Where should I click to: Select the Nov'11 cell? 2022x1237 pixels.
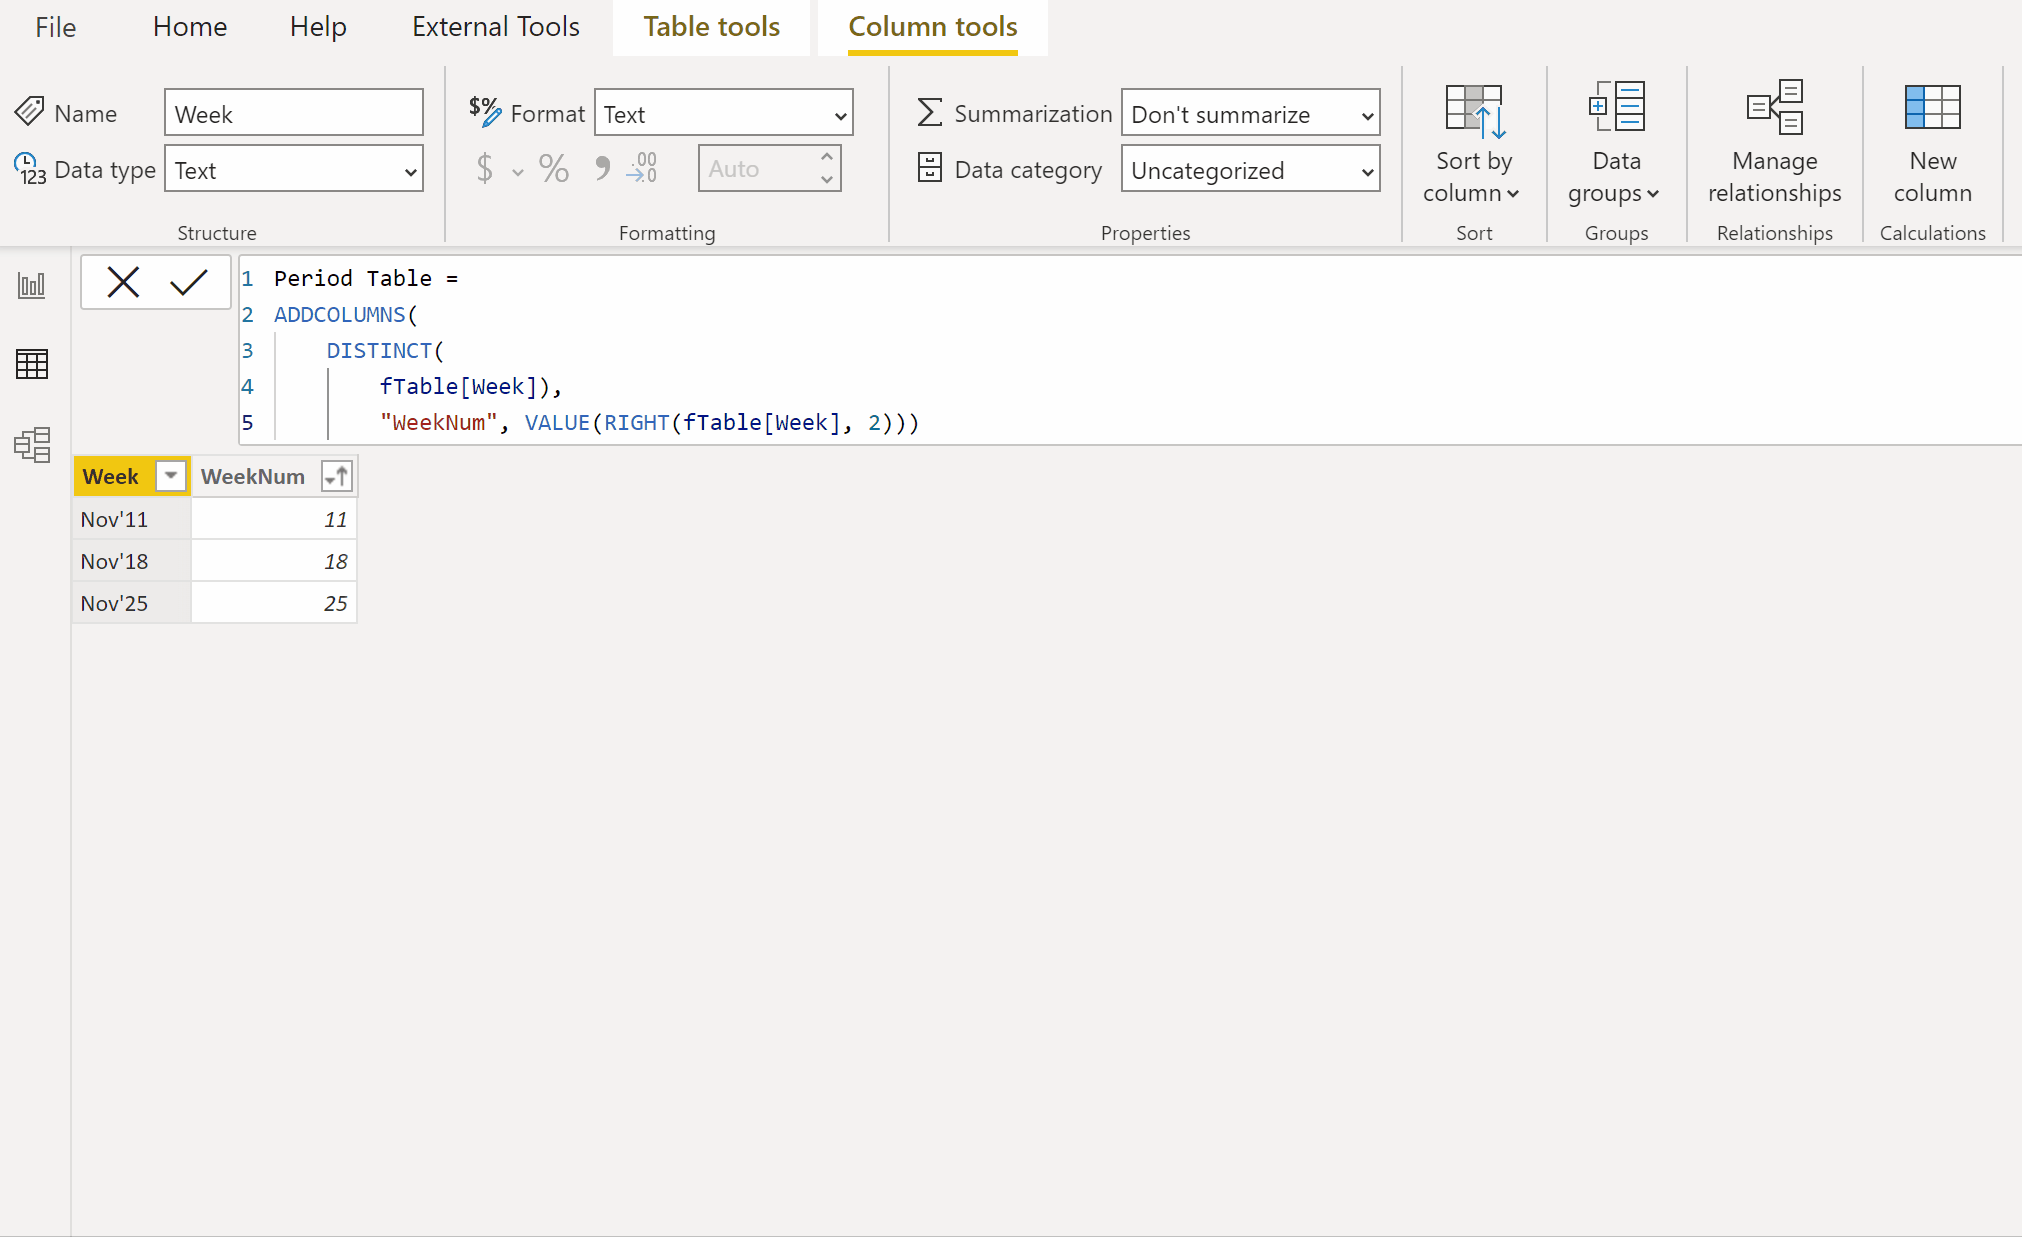coord(132,519)
